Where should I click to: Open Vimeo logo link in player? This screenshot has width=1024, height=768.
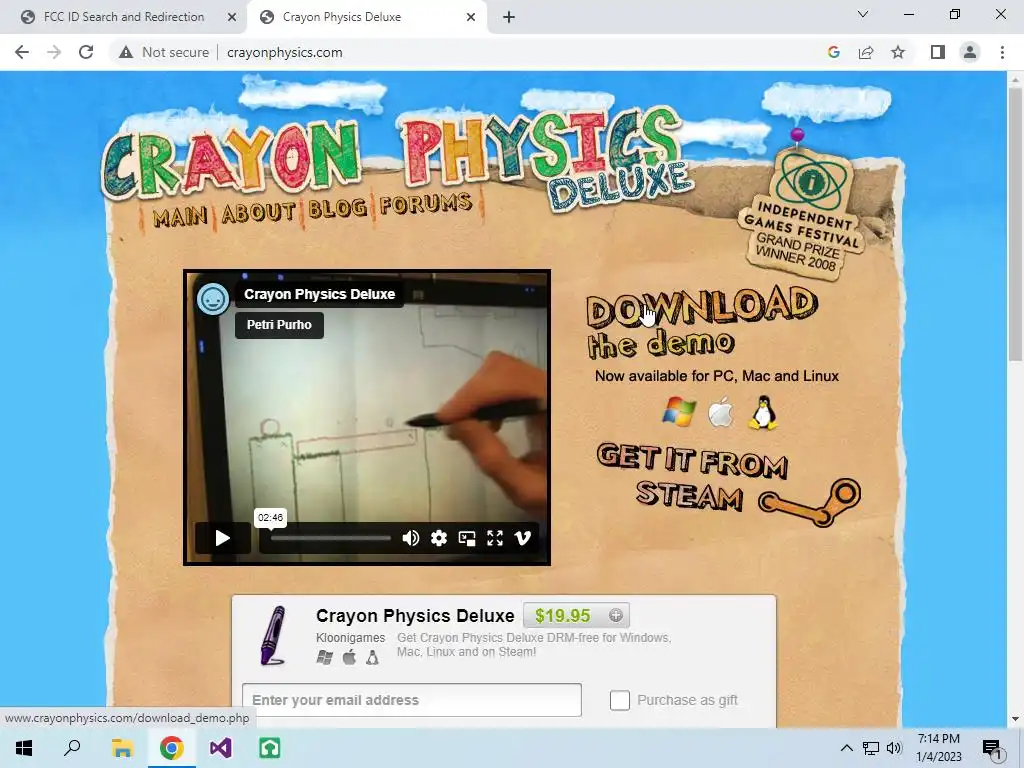[523, 538]
